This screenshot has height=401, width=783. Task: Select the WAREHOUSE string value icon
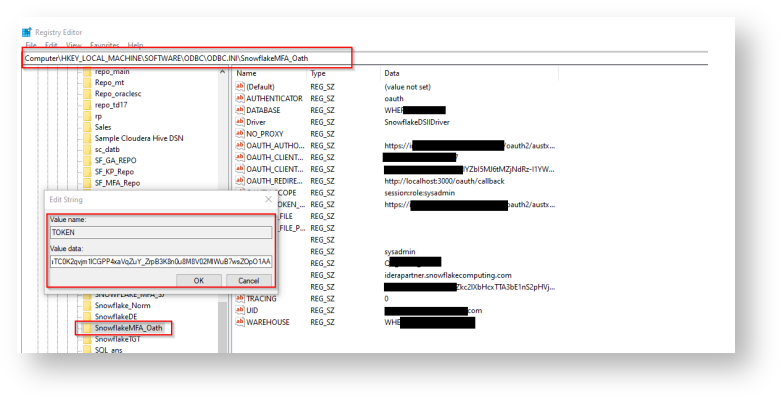[240, 322]
